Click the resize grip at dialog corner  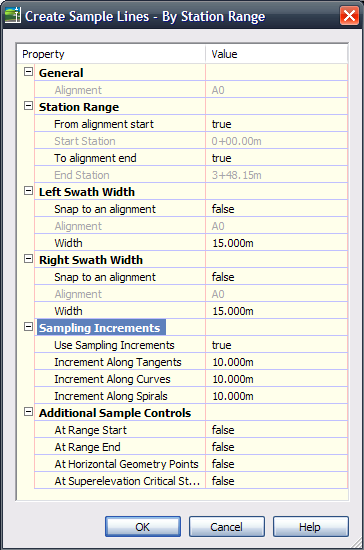coord(356,543)
